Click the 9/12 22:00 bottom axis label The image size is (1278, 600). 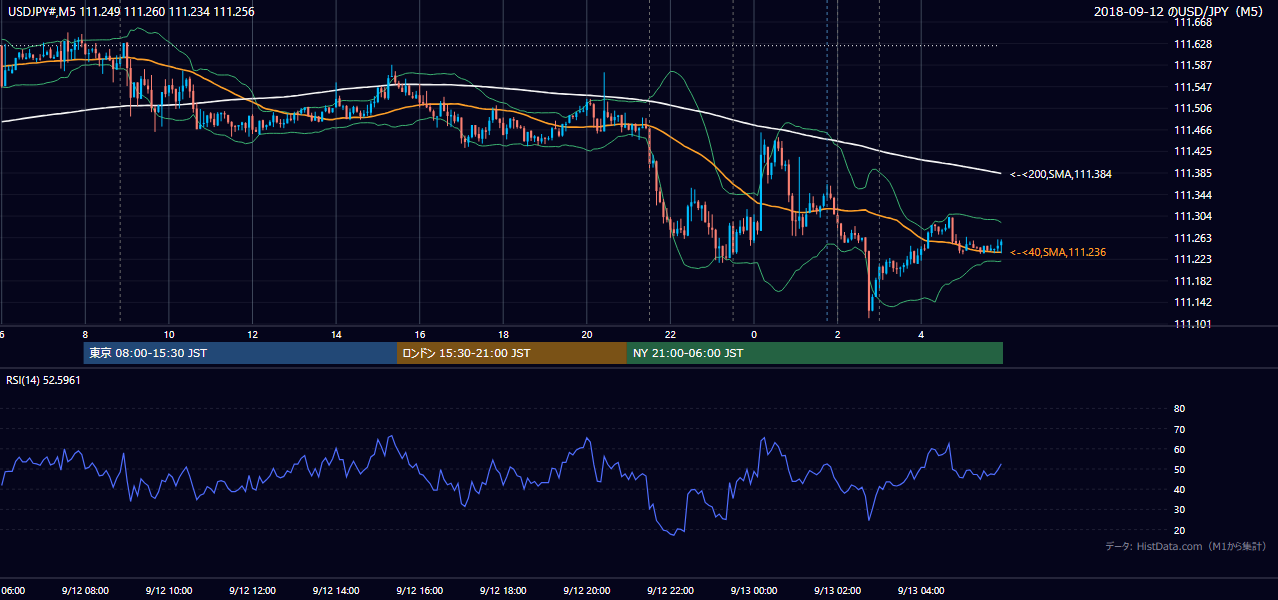669,590
